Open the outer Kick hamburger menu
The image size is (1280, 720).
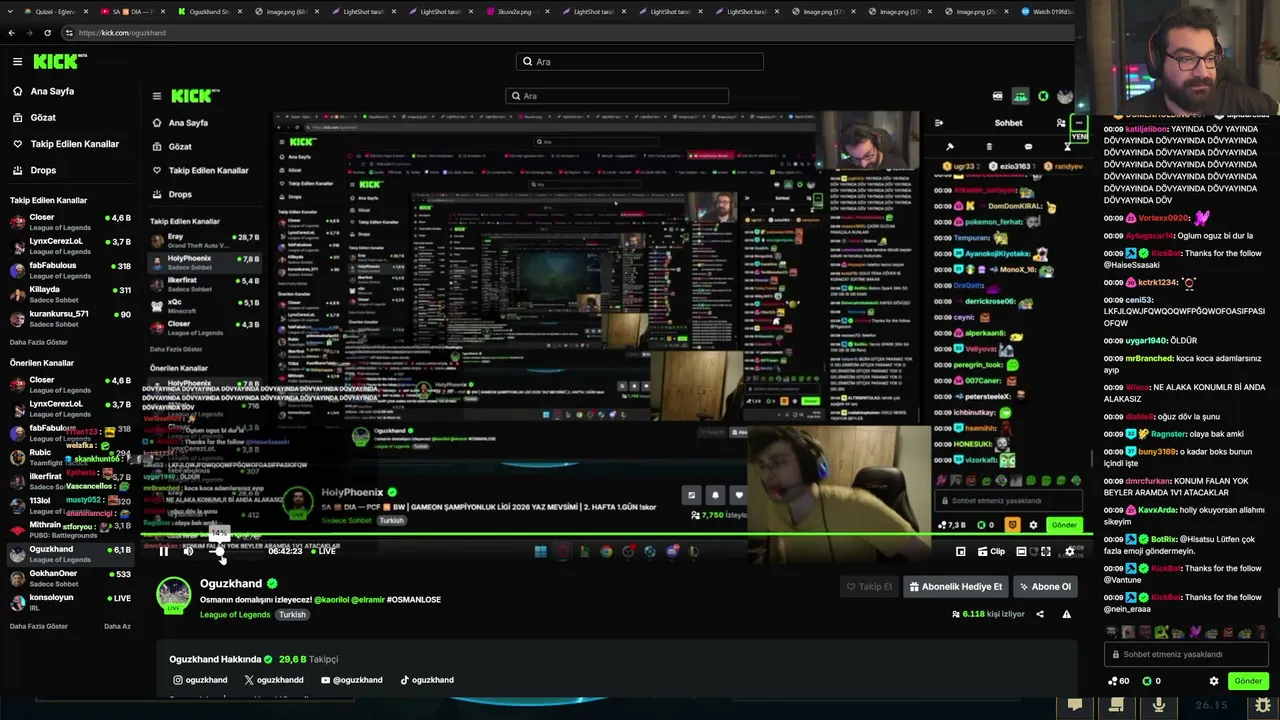17,62
